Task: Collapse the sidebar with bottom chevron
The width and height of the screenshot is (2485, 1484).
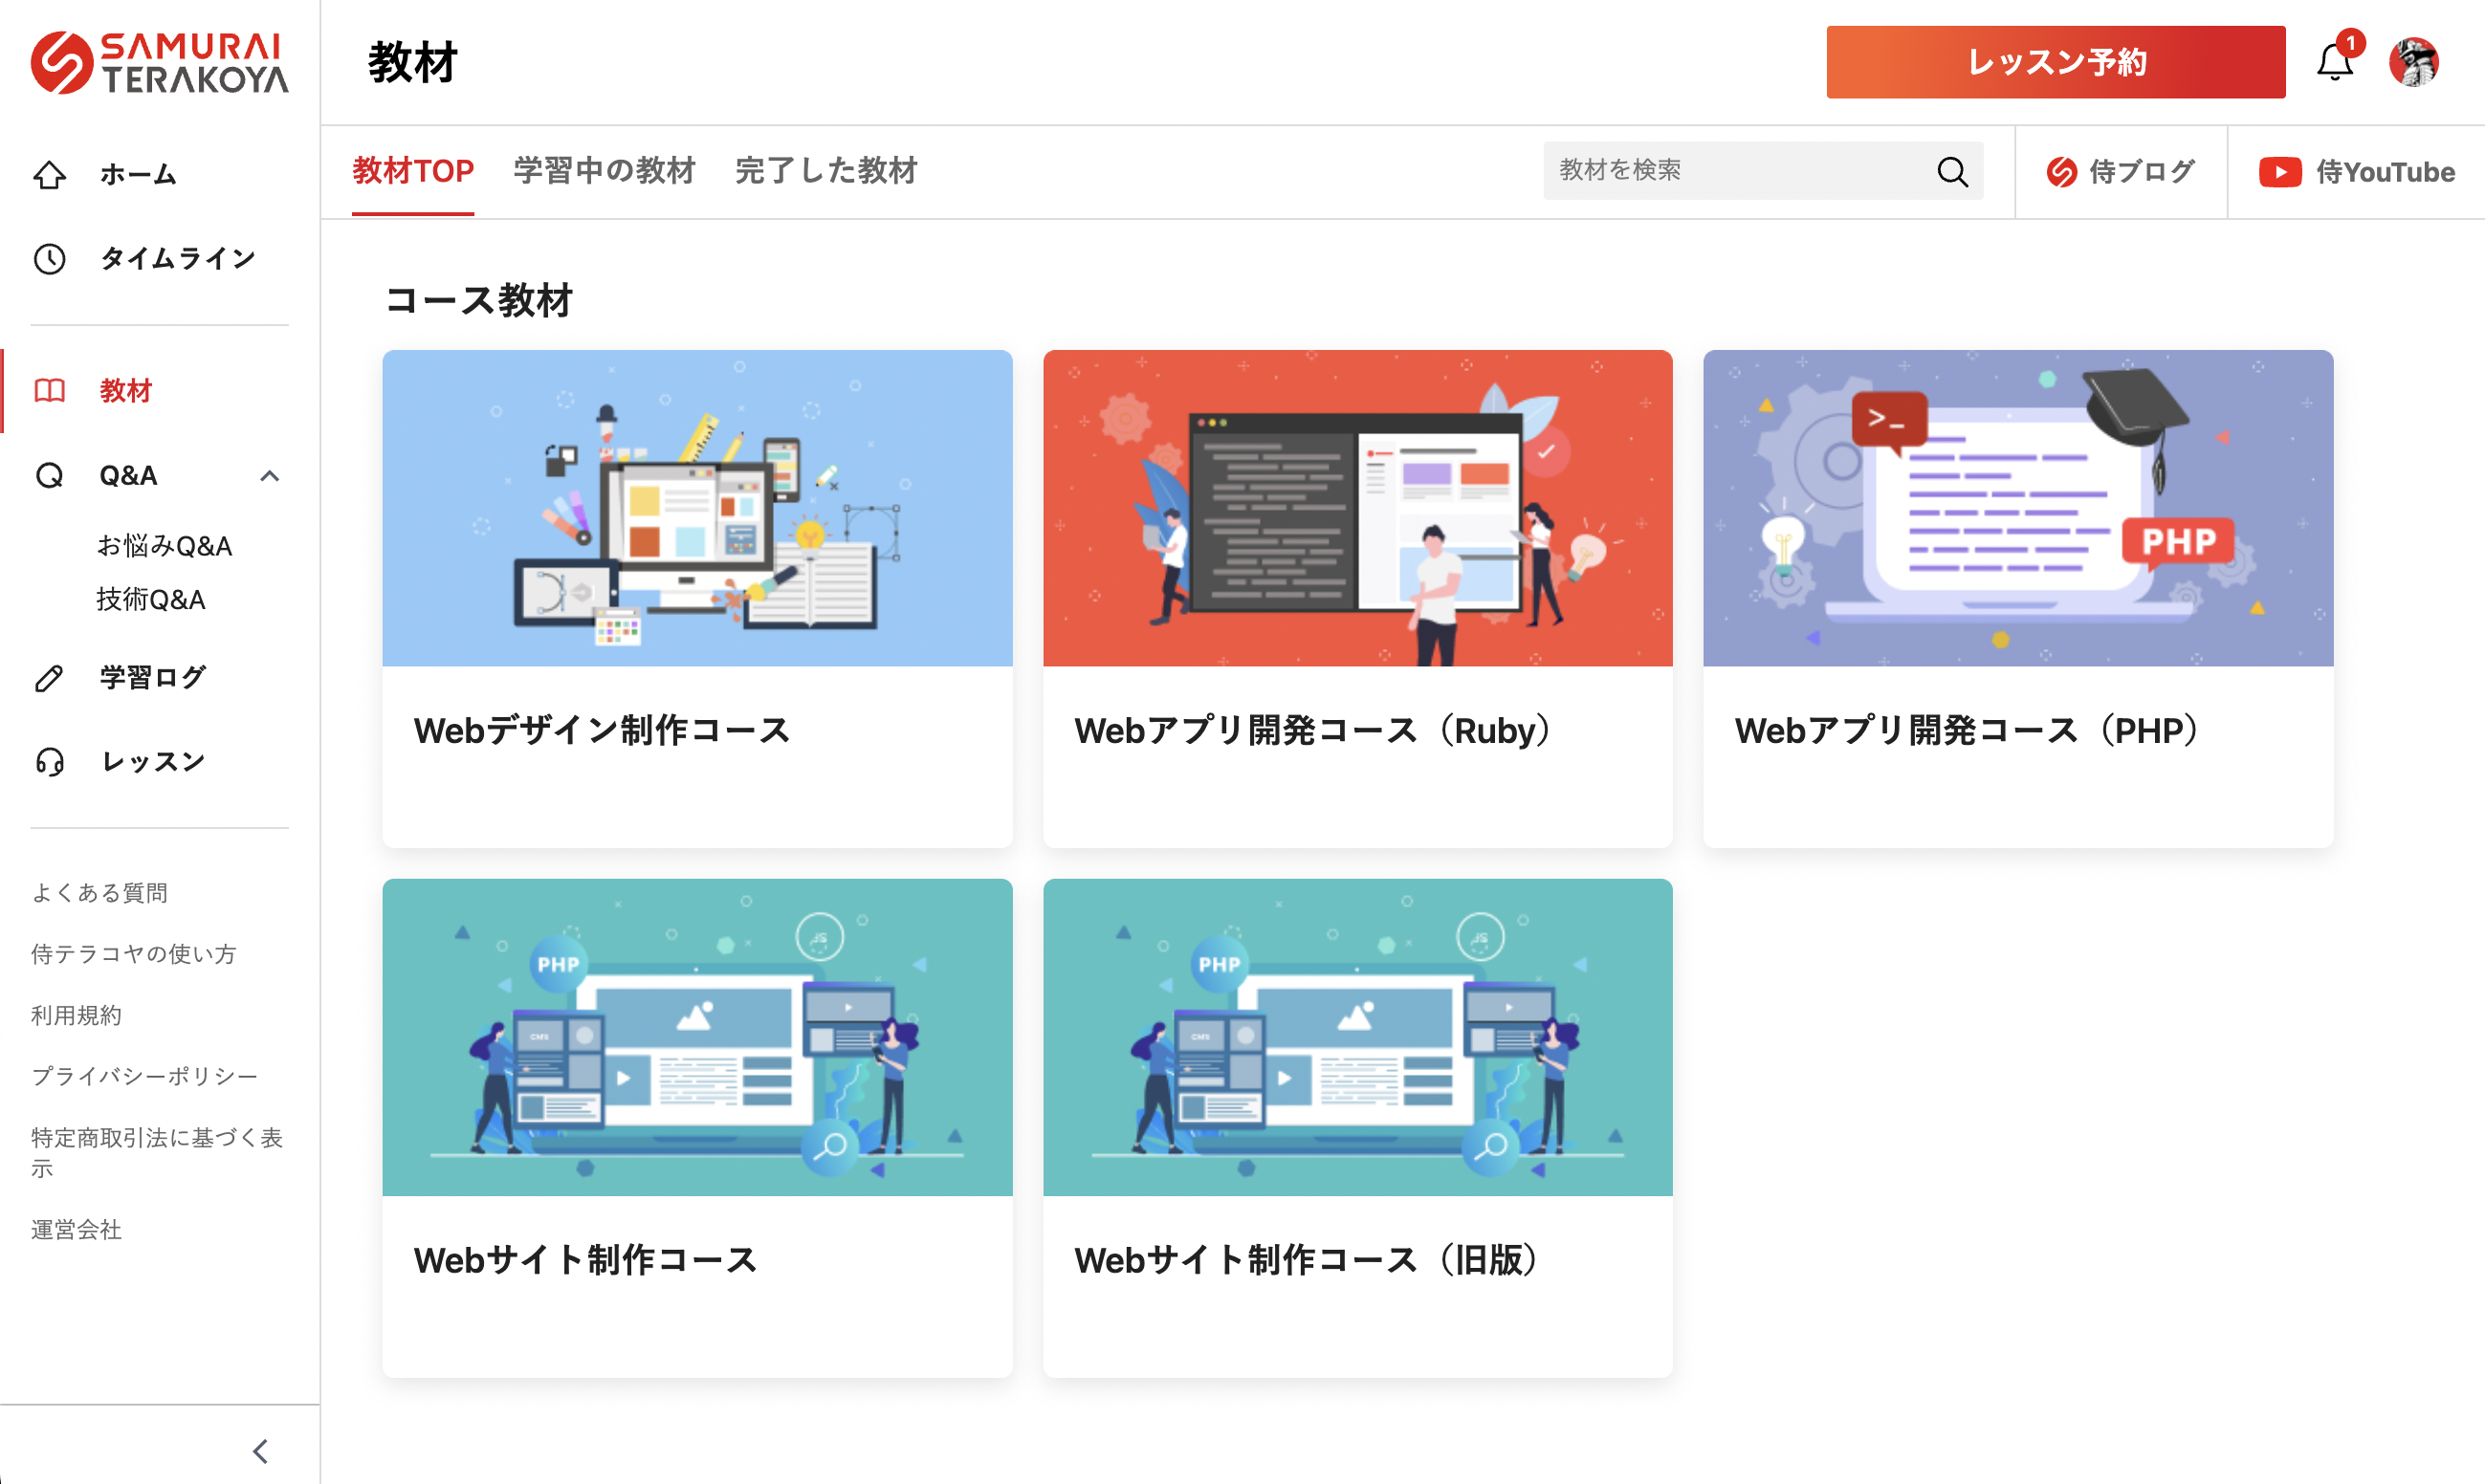Action: pyautogui.click(x=261, y=1450)
